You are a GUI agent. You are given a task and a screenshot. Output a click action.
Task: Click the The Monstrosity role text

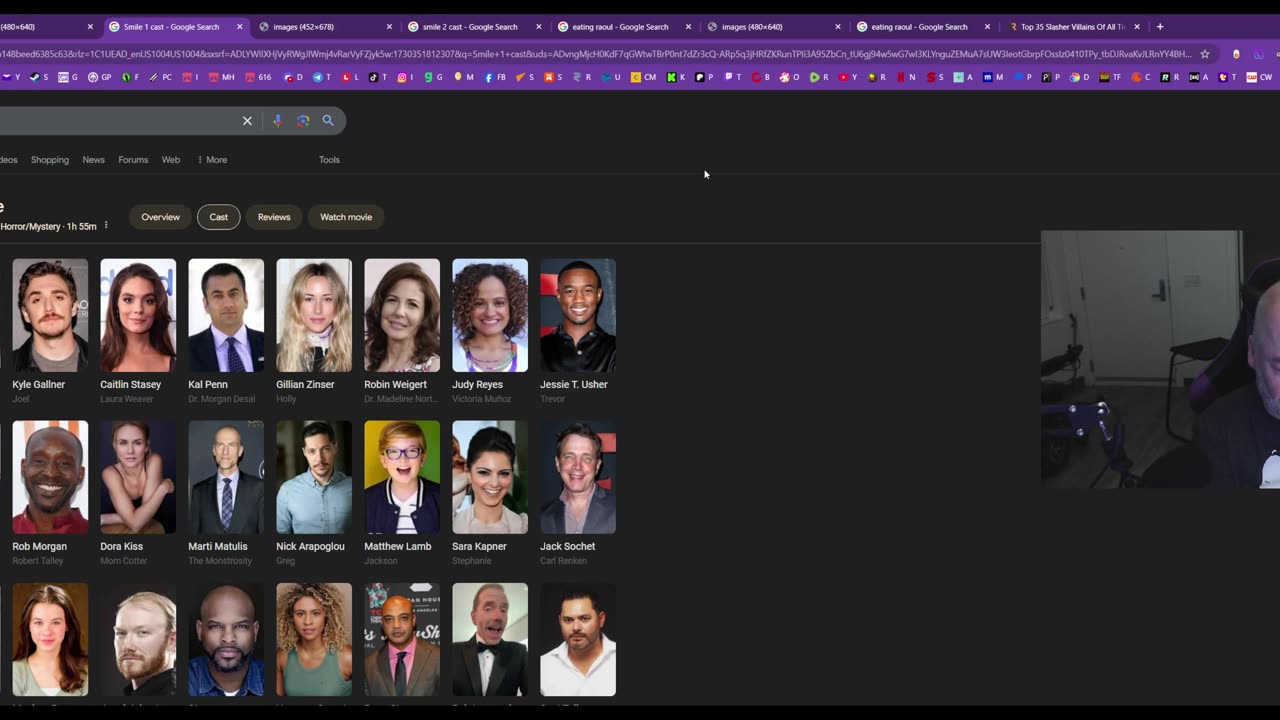tap(218, 561)
